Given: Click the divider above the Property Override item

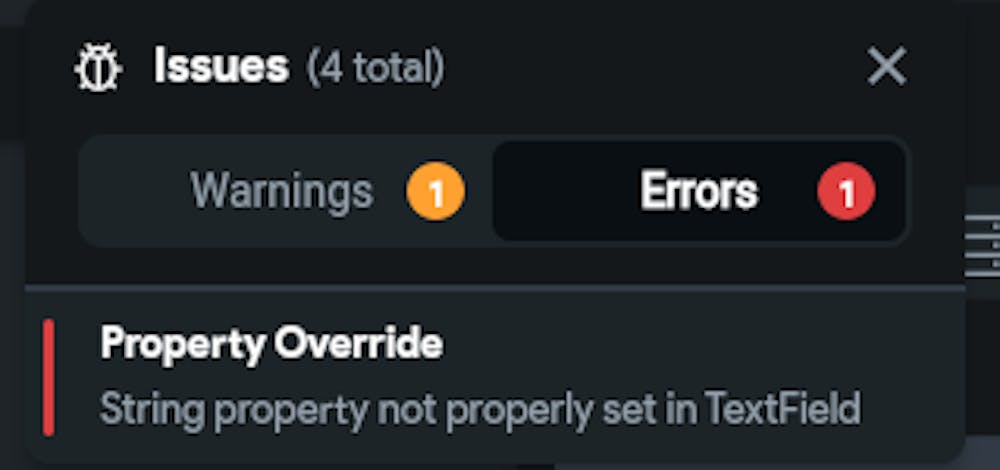Looking at the screenshot, I should pos(495,288).
